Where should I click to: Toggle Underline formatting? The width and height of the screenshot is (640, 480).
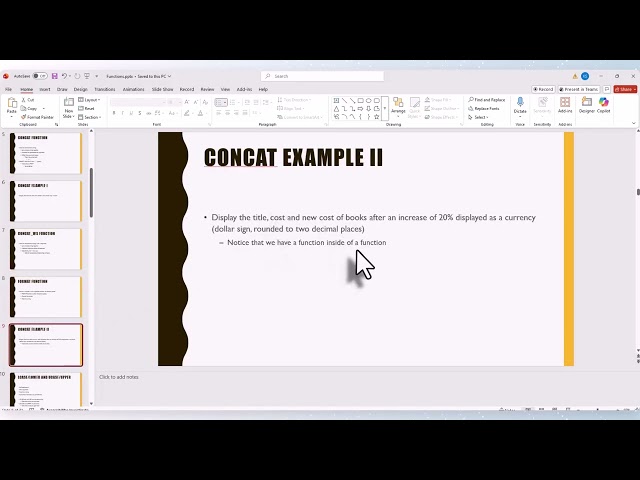[x=131, y=113]
